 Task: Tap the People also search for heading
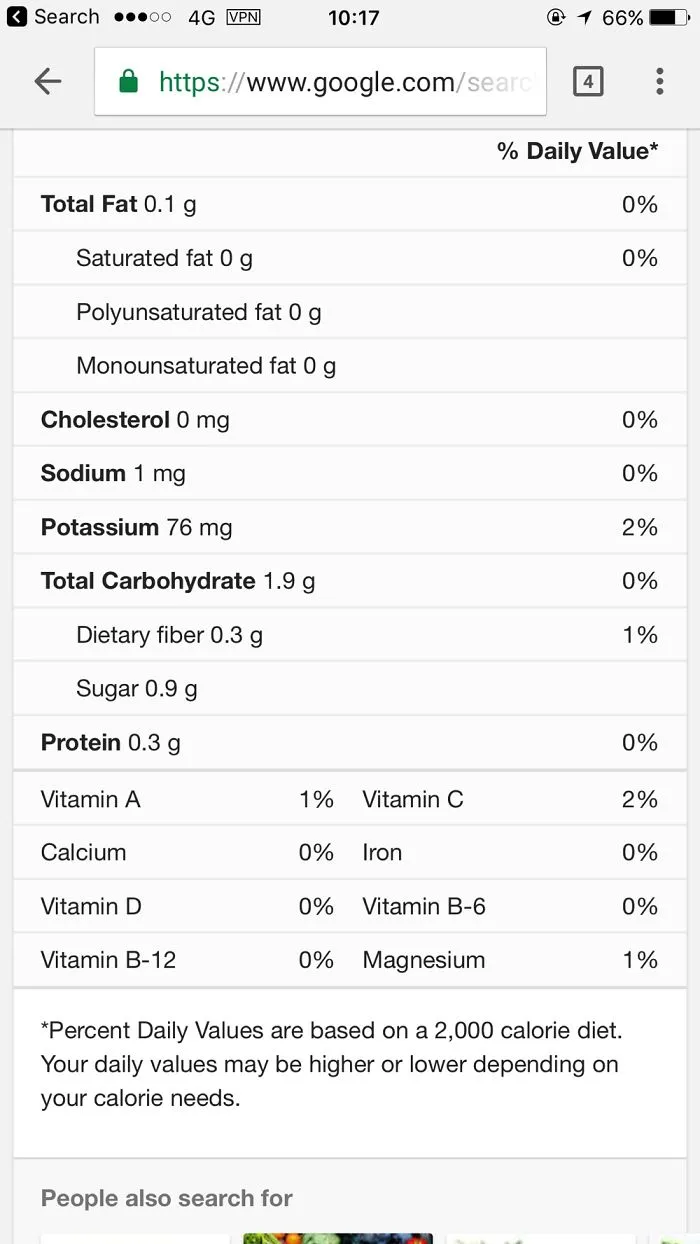(x=167, y=1198)
